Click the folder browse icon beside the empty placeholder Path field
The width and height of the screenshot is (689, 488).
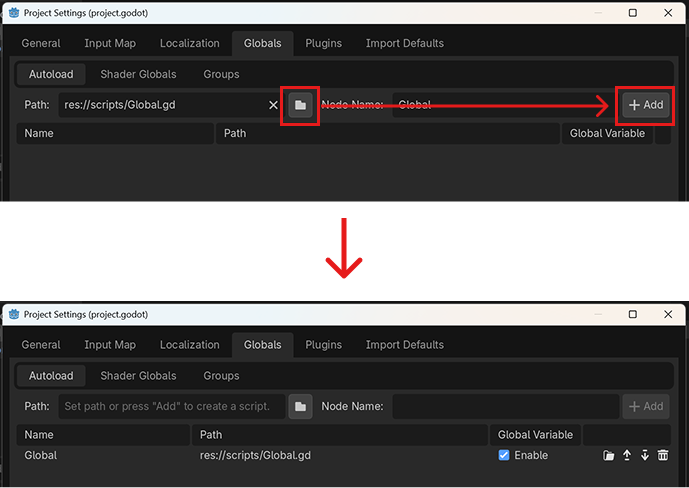300,406
